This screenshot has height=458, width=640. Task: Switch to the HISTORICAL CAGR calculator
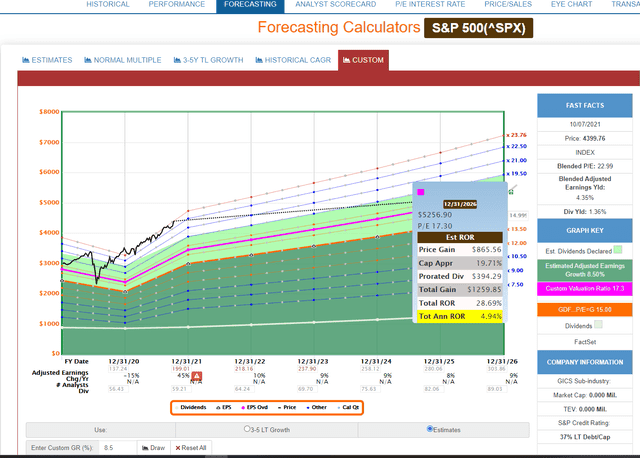point(293,60)
